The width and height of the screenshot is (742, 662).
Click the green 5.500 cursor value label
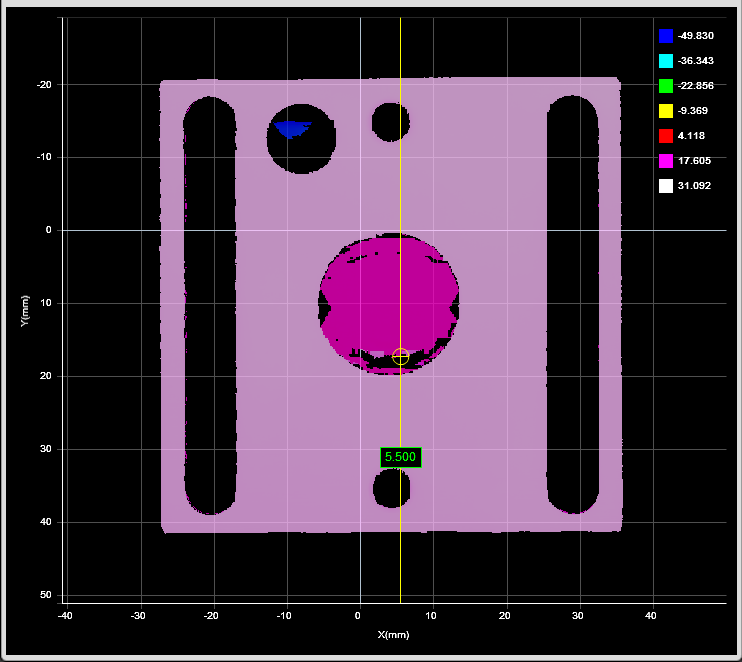[x=400, y=457]
